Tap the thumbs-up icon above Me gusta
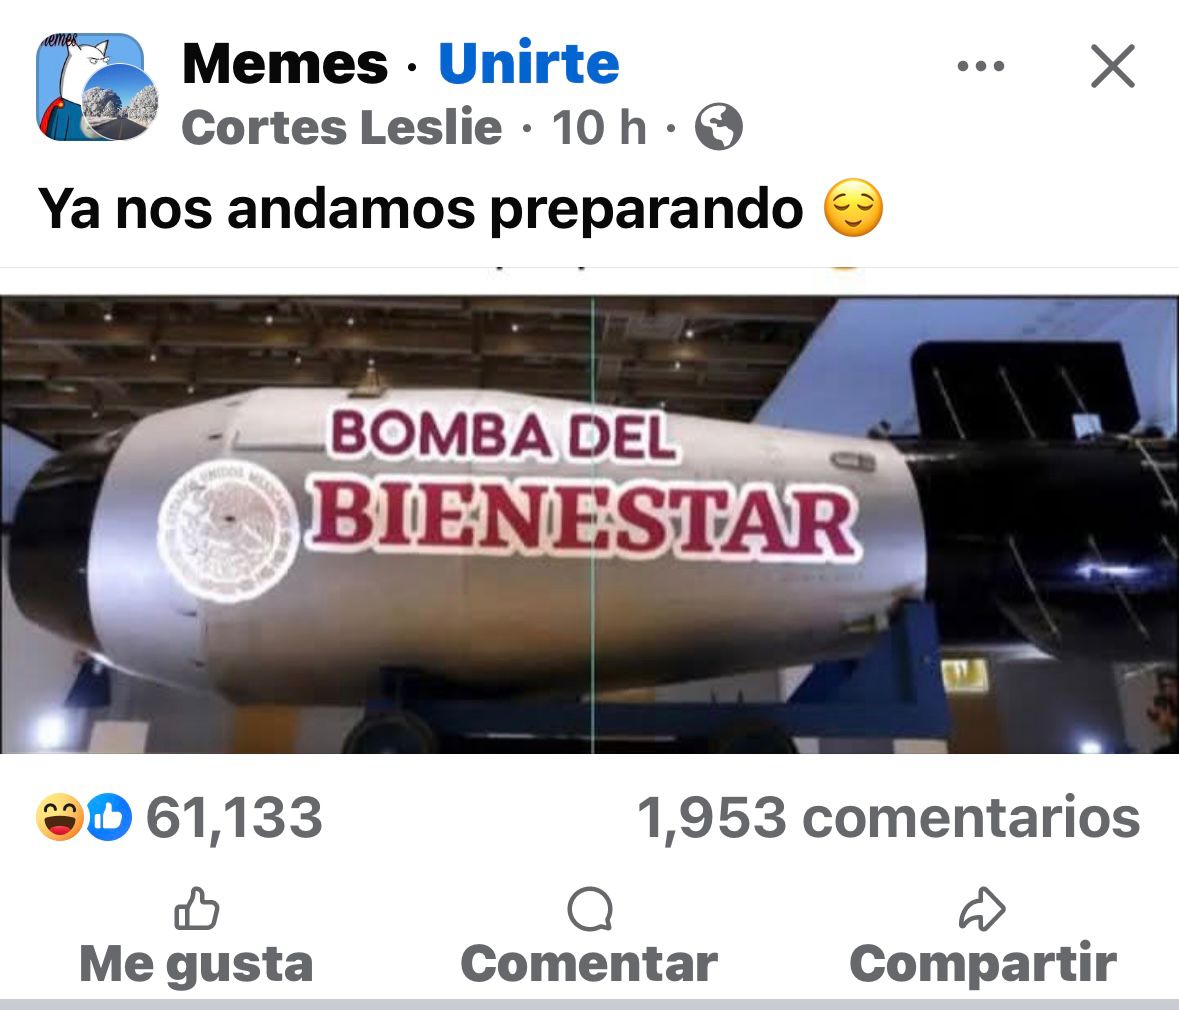 coord(196,908)
